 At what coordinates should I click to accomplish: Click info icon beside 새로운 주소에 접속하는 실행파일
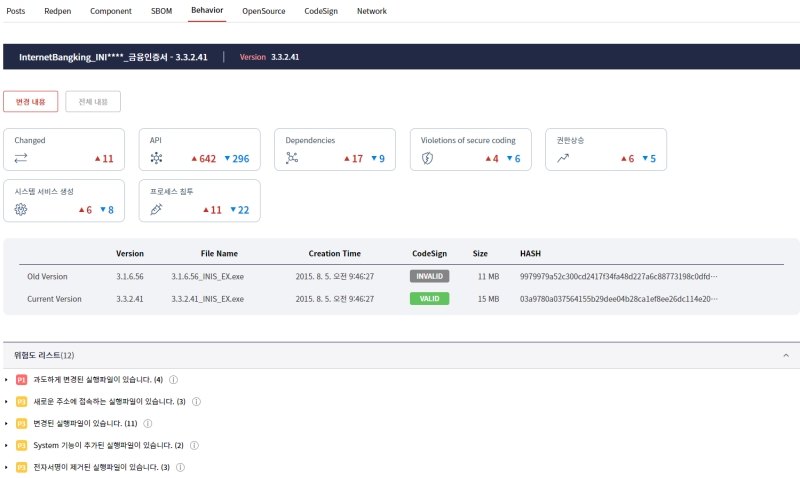point(196,401)
